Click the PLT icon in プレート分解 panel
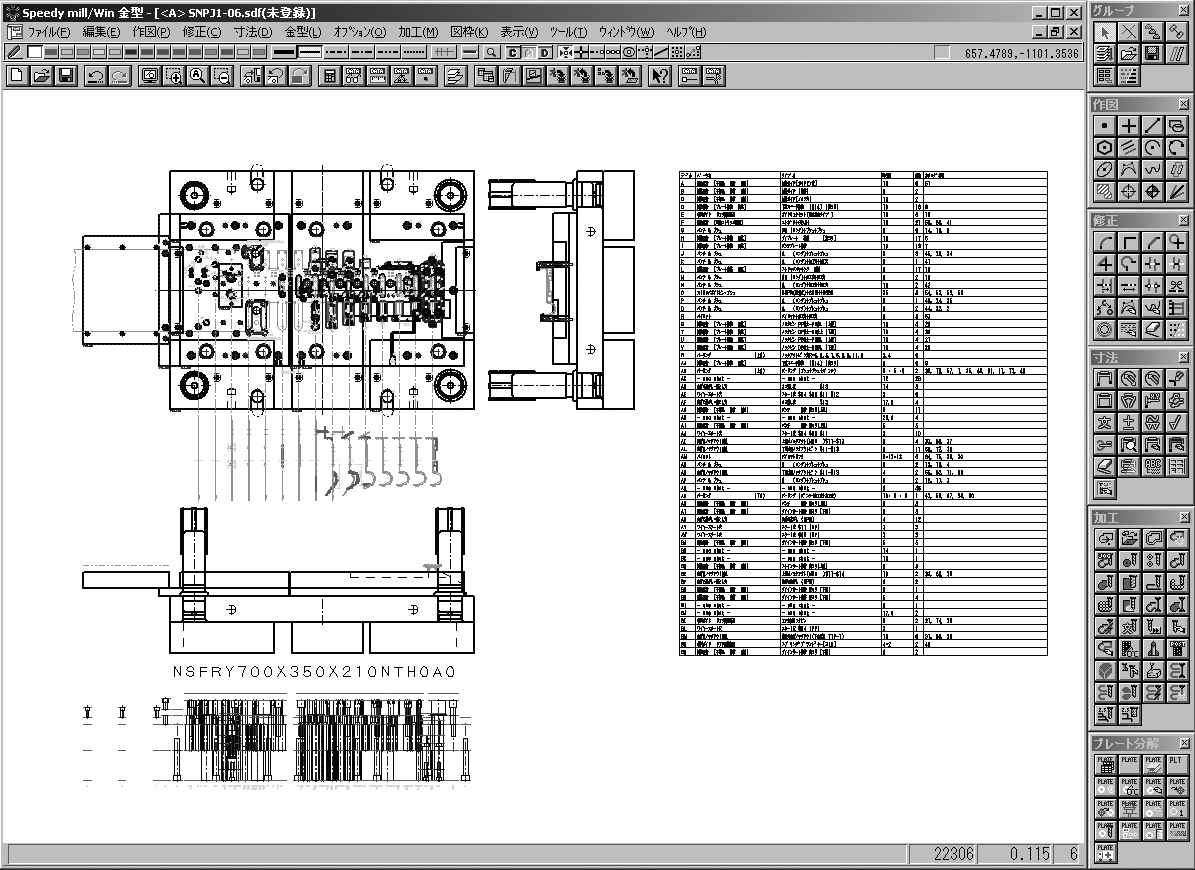1195x870 pixels. (1176, 765)
